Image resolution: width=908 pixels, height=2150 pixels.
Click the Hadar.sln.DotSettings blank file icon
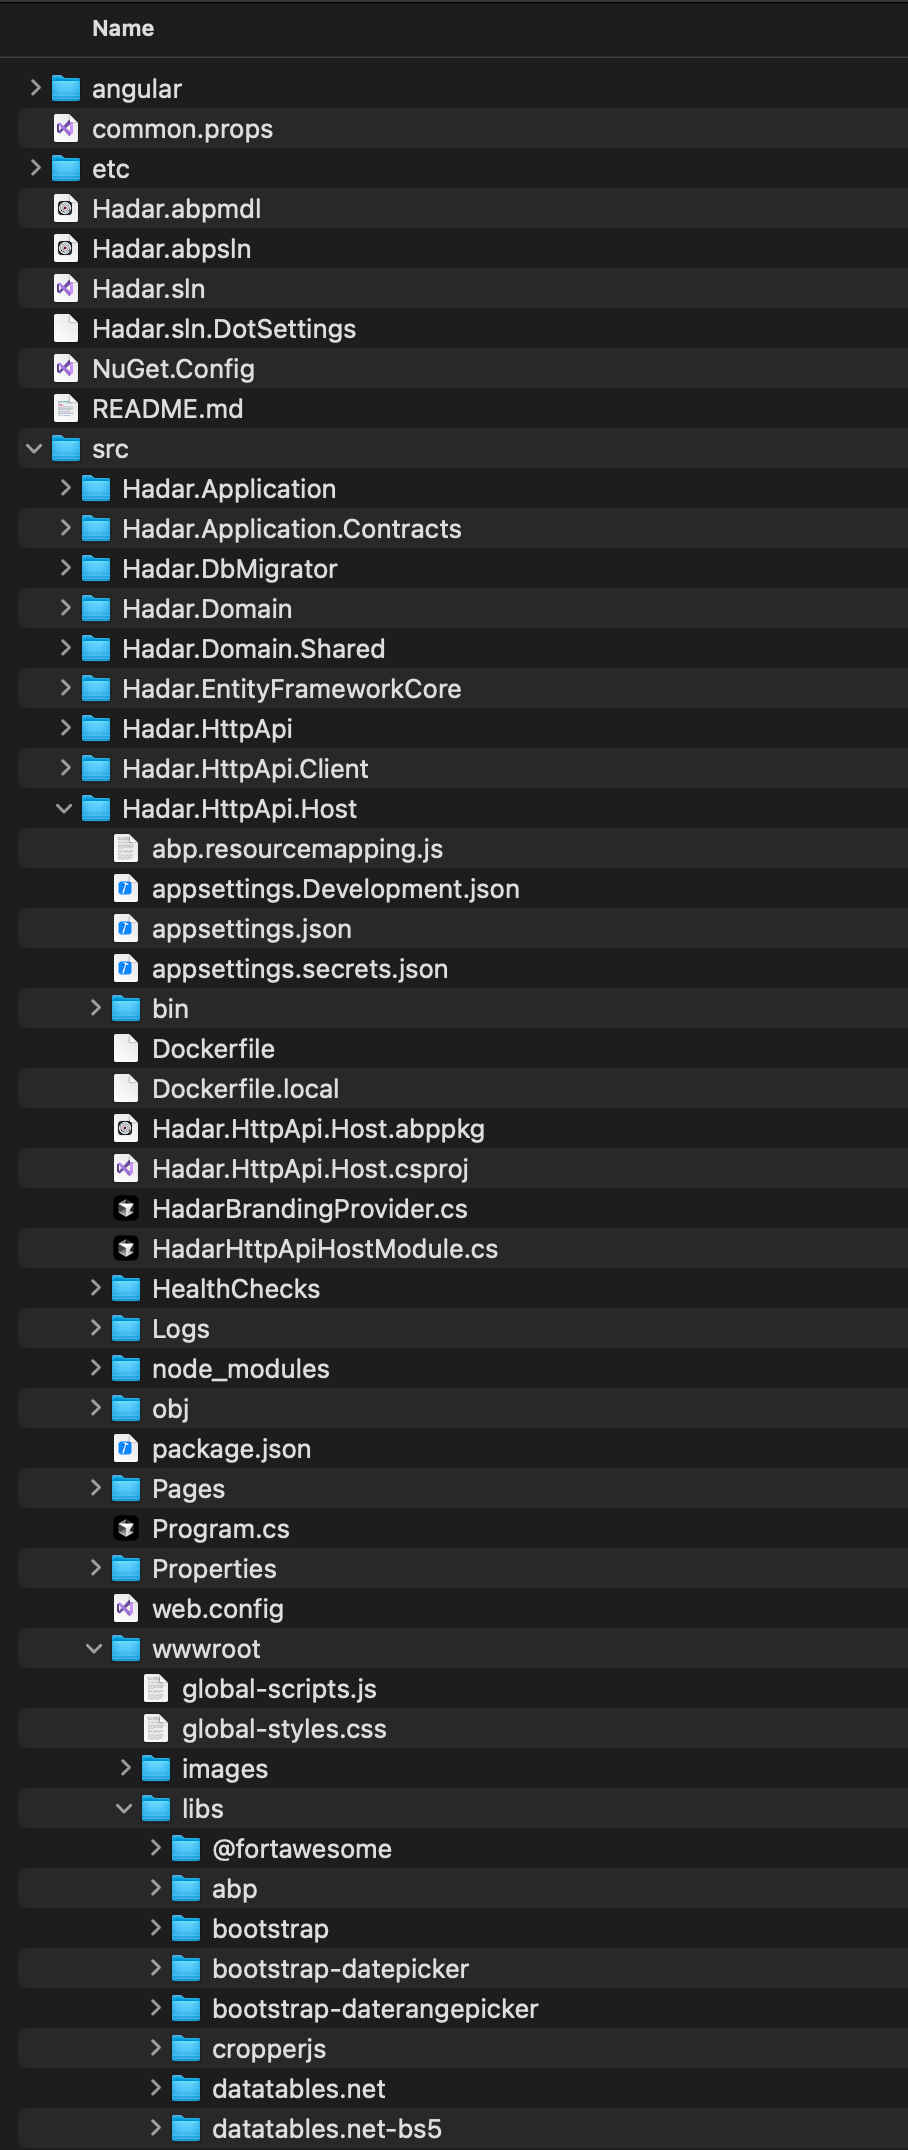click(66, 328)
